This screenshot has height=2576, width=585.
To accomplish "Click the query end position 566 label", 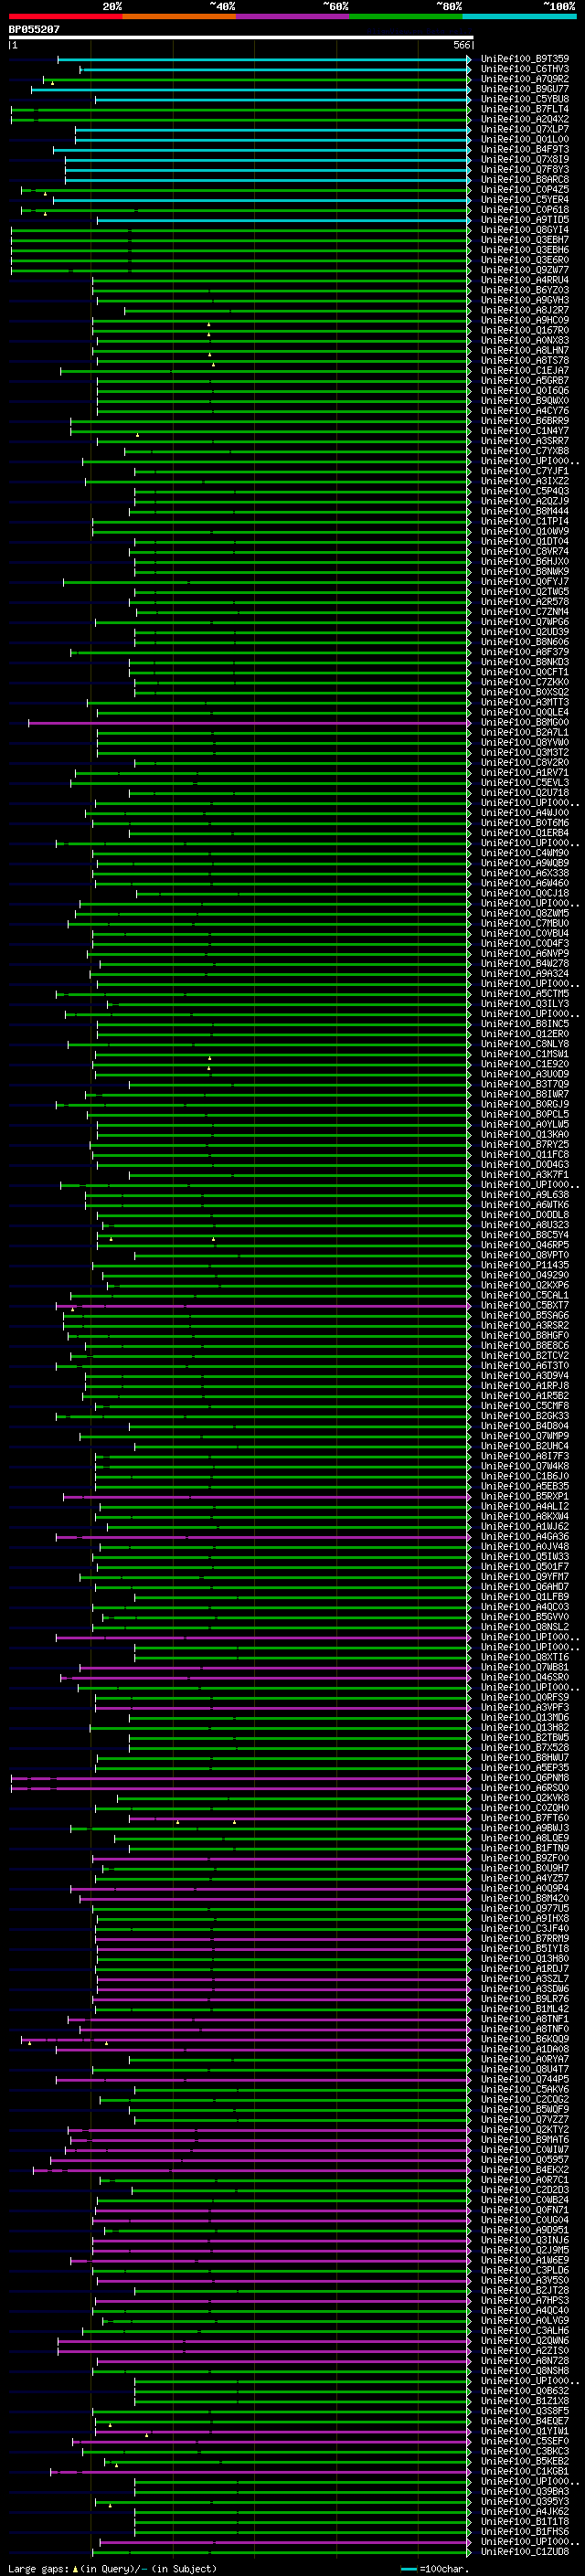I will tap(461, 45).
